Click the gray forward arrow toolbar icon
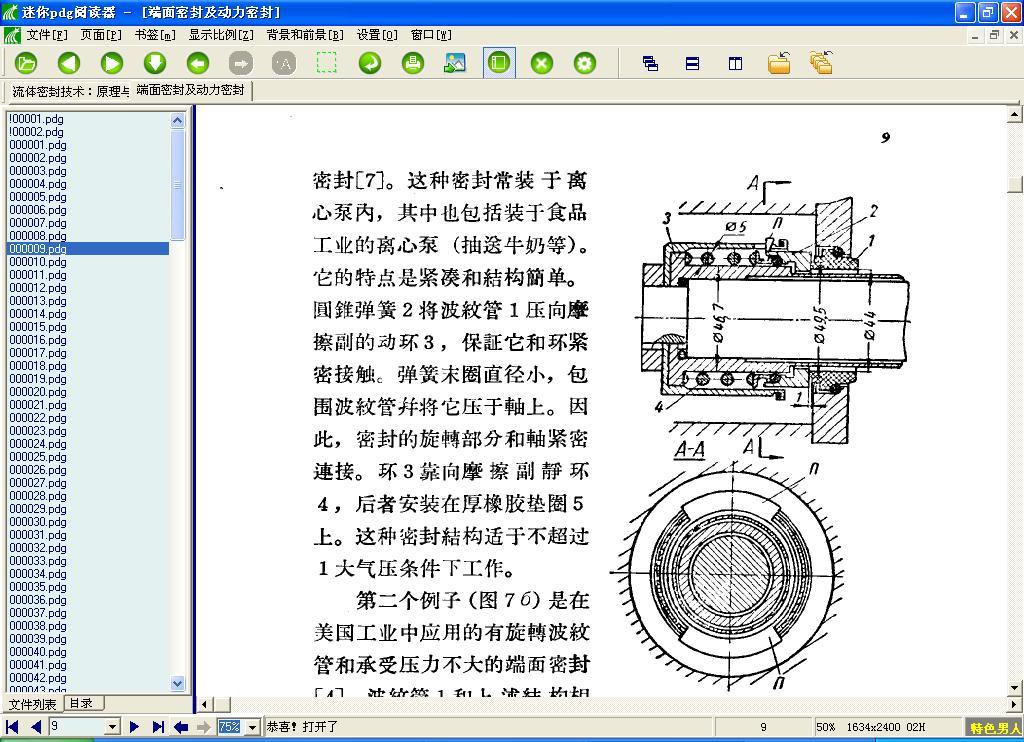This screenshot has width=1024, height=742. pos(240,63)
